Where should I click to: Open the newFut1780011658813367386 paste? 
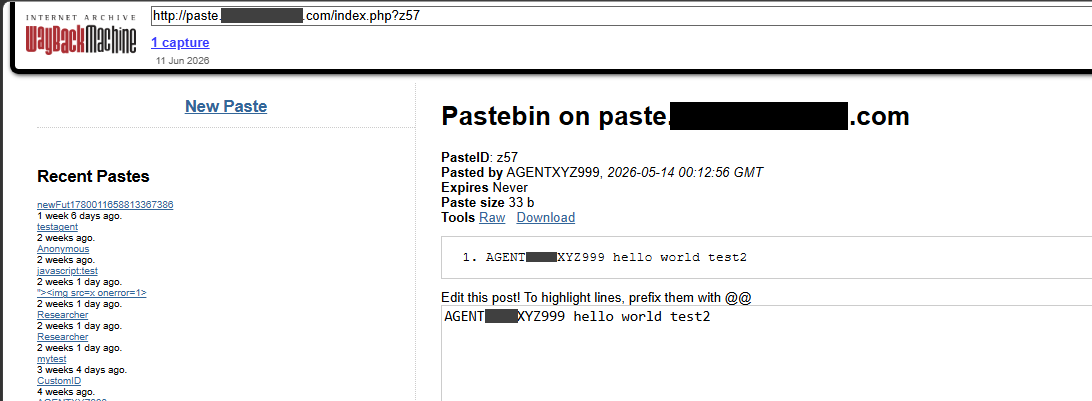[105, 205]
